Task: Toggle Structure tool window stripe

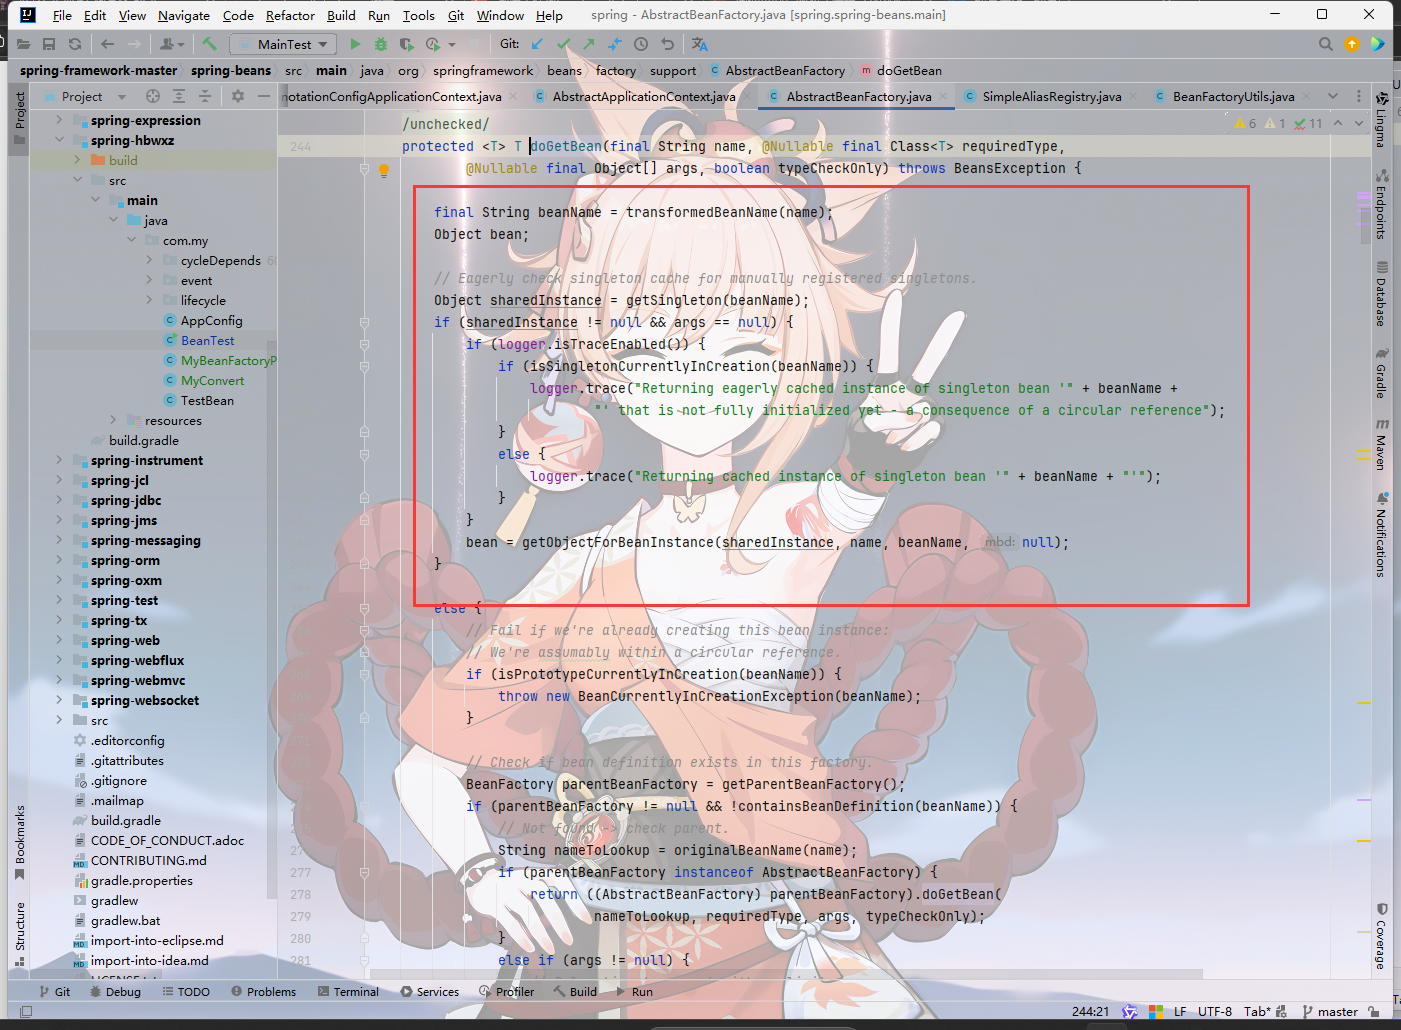Action: [x=19, y=934]
